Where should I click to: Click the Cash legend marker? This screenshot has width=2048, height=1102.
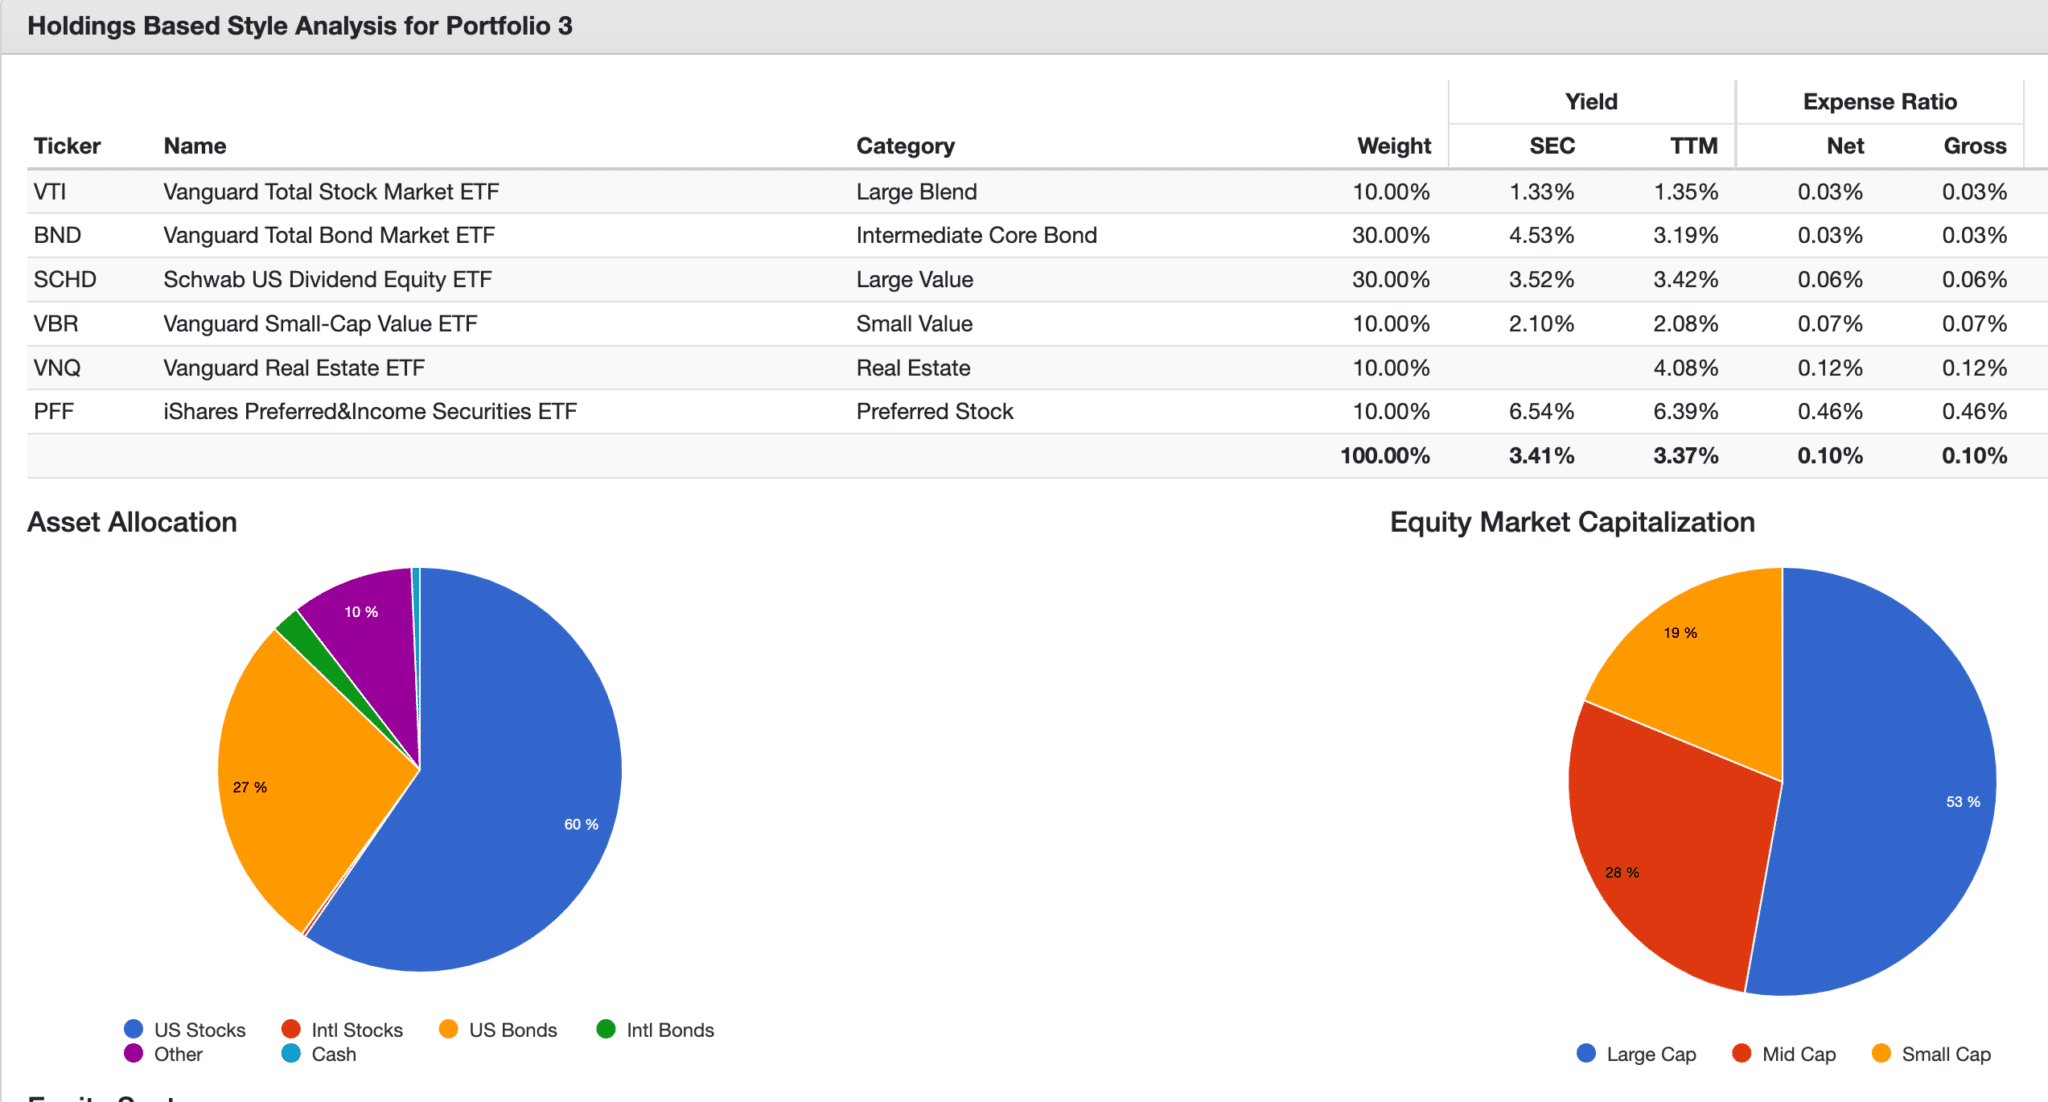290,1055
